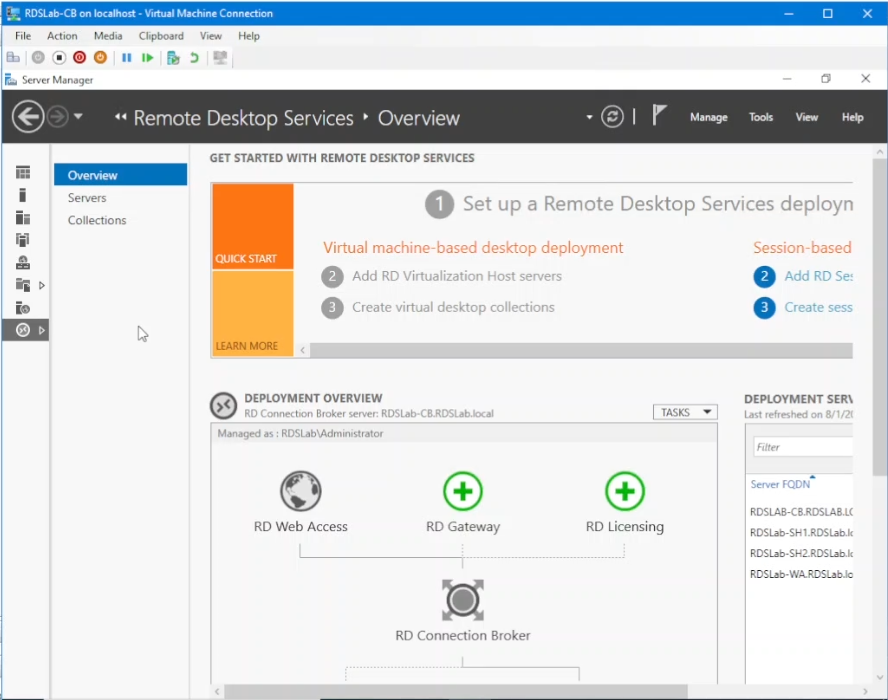This screenshot has width=888, height=700.
Task: Click the Checkpoint toolbar icon
Action: (172, 57)
